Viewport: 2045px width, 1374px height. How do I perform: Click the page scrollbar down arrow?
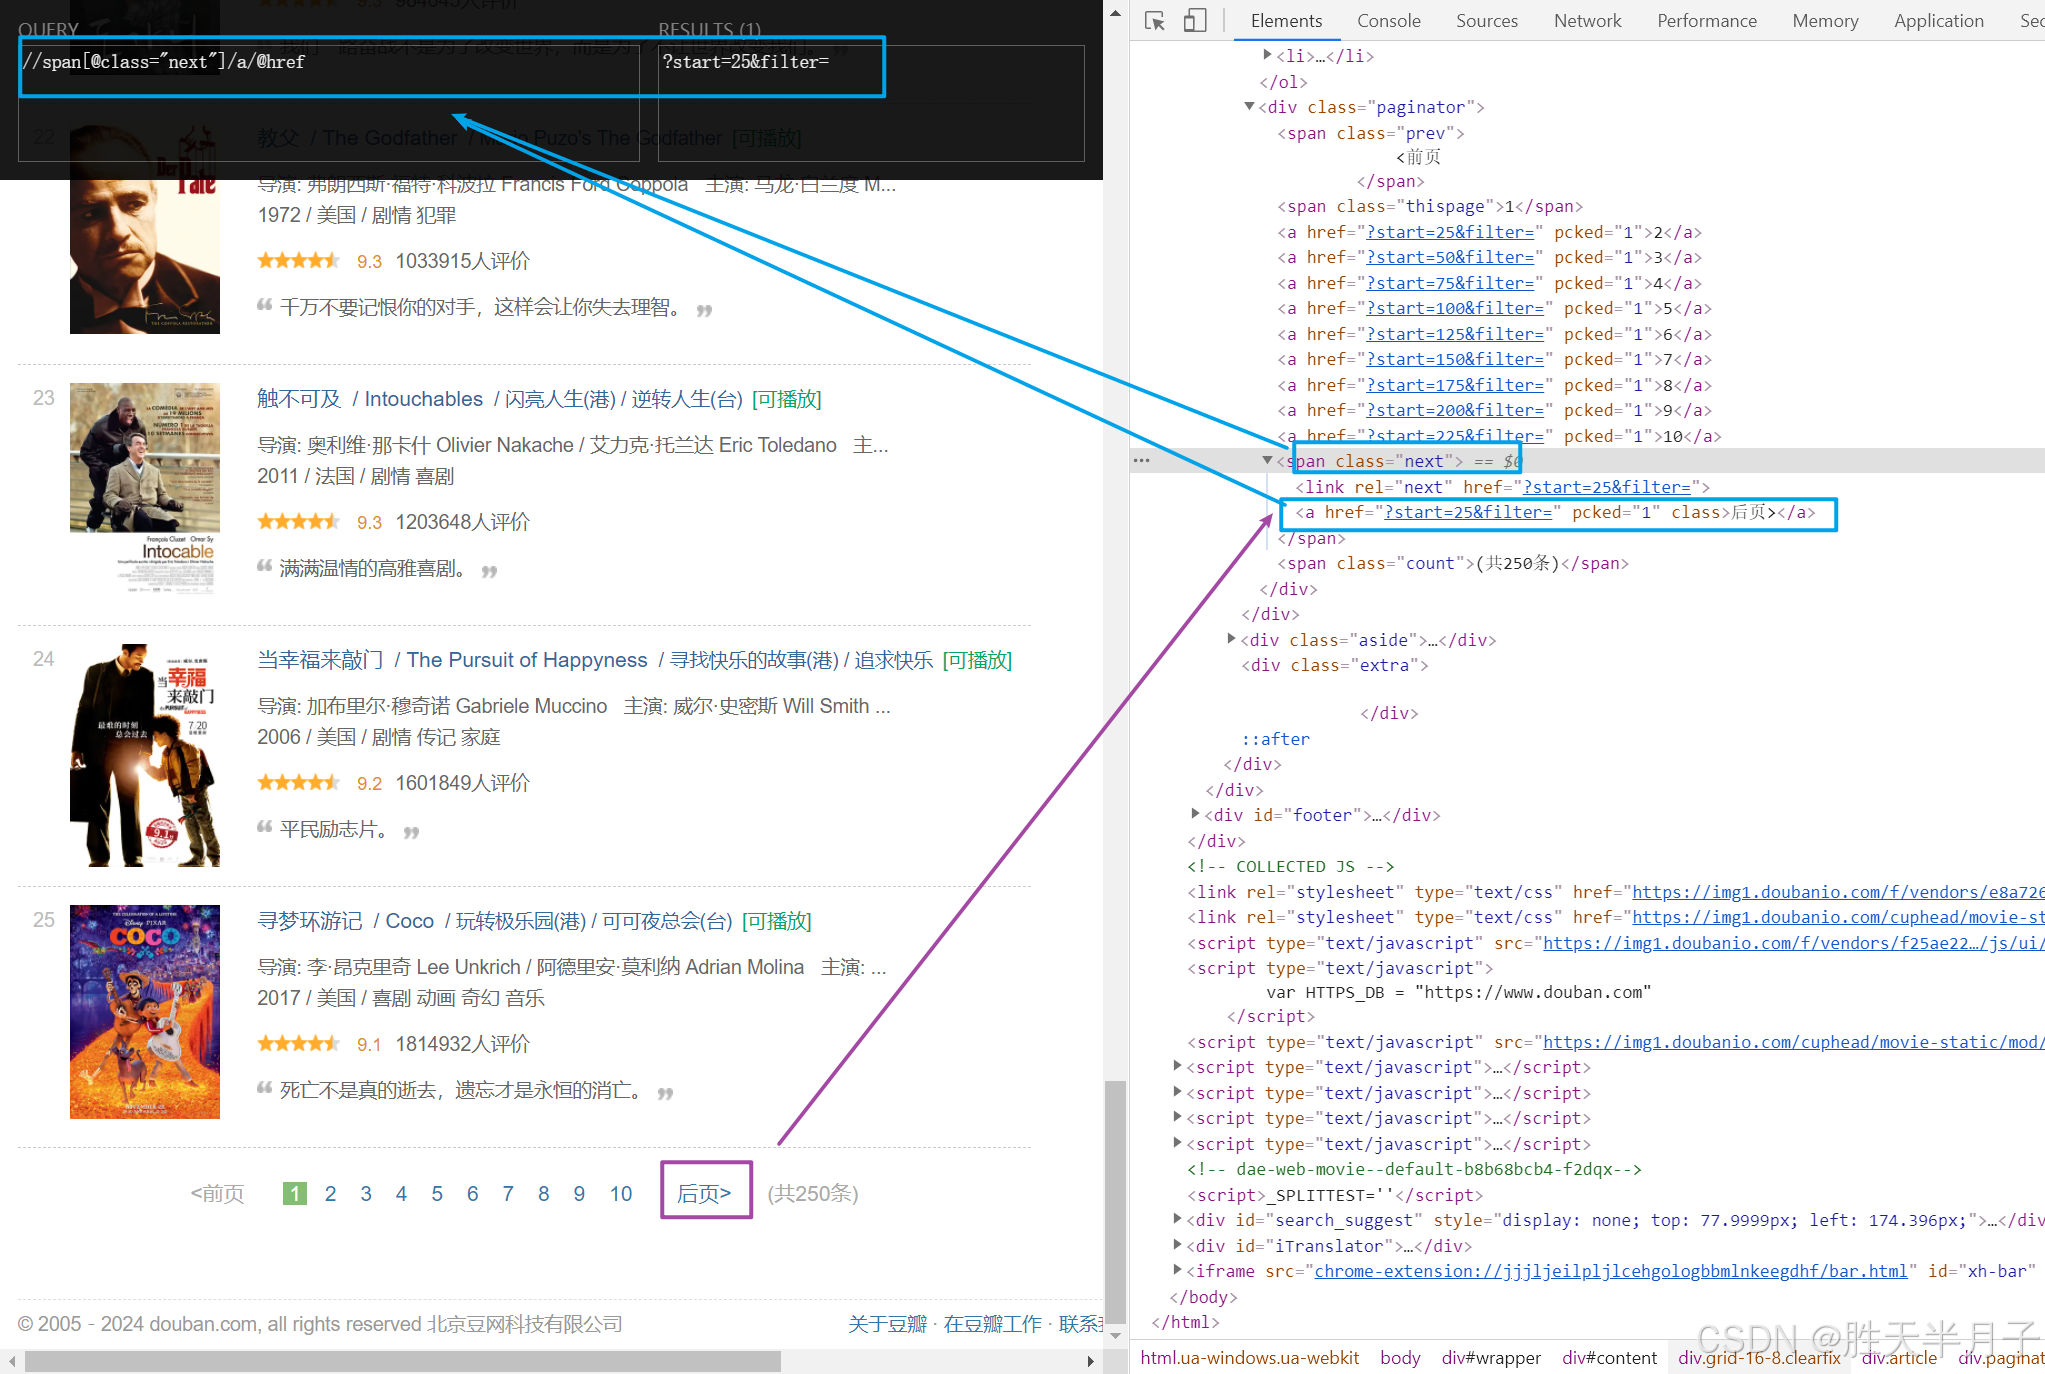1116,1335
